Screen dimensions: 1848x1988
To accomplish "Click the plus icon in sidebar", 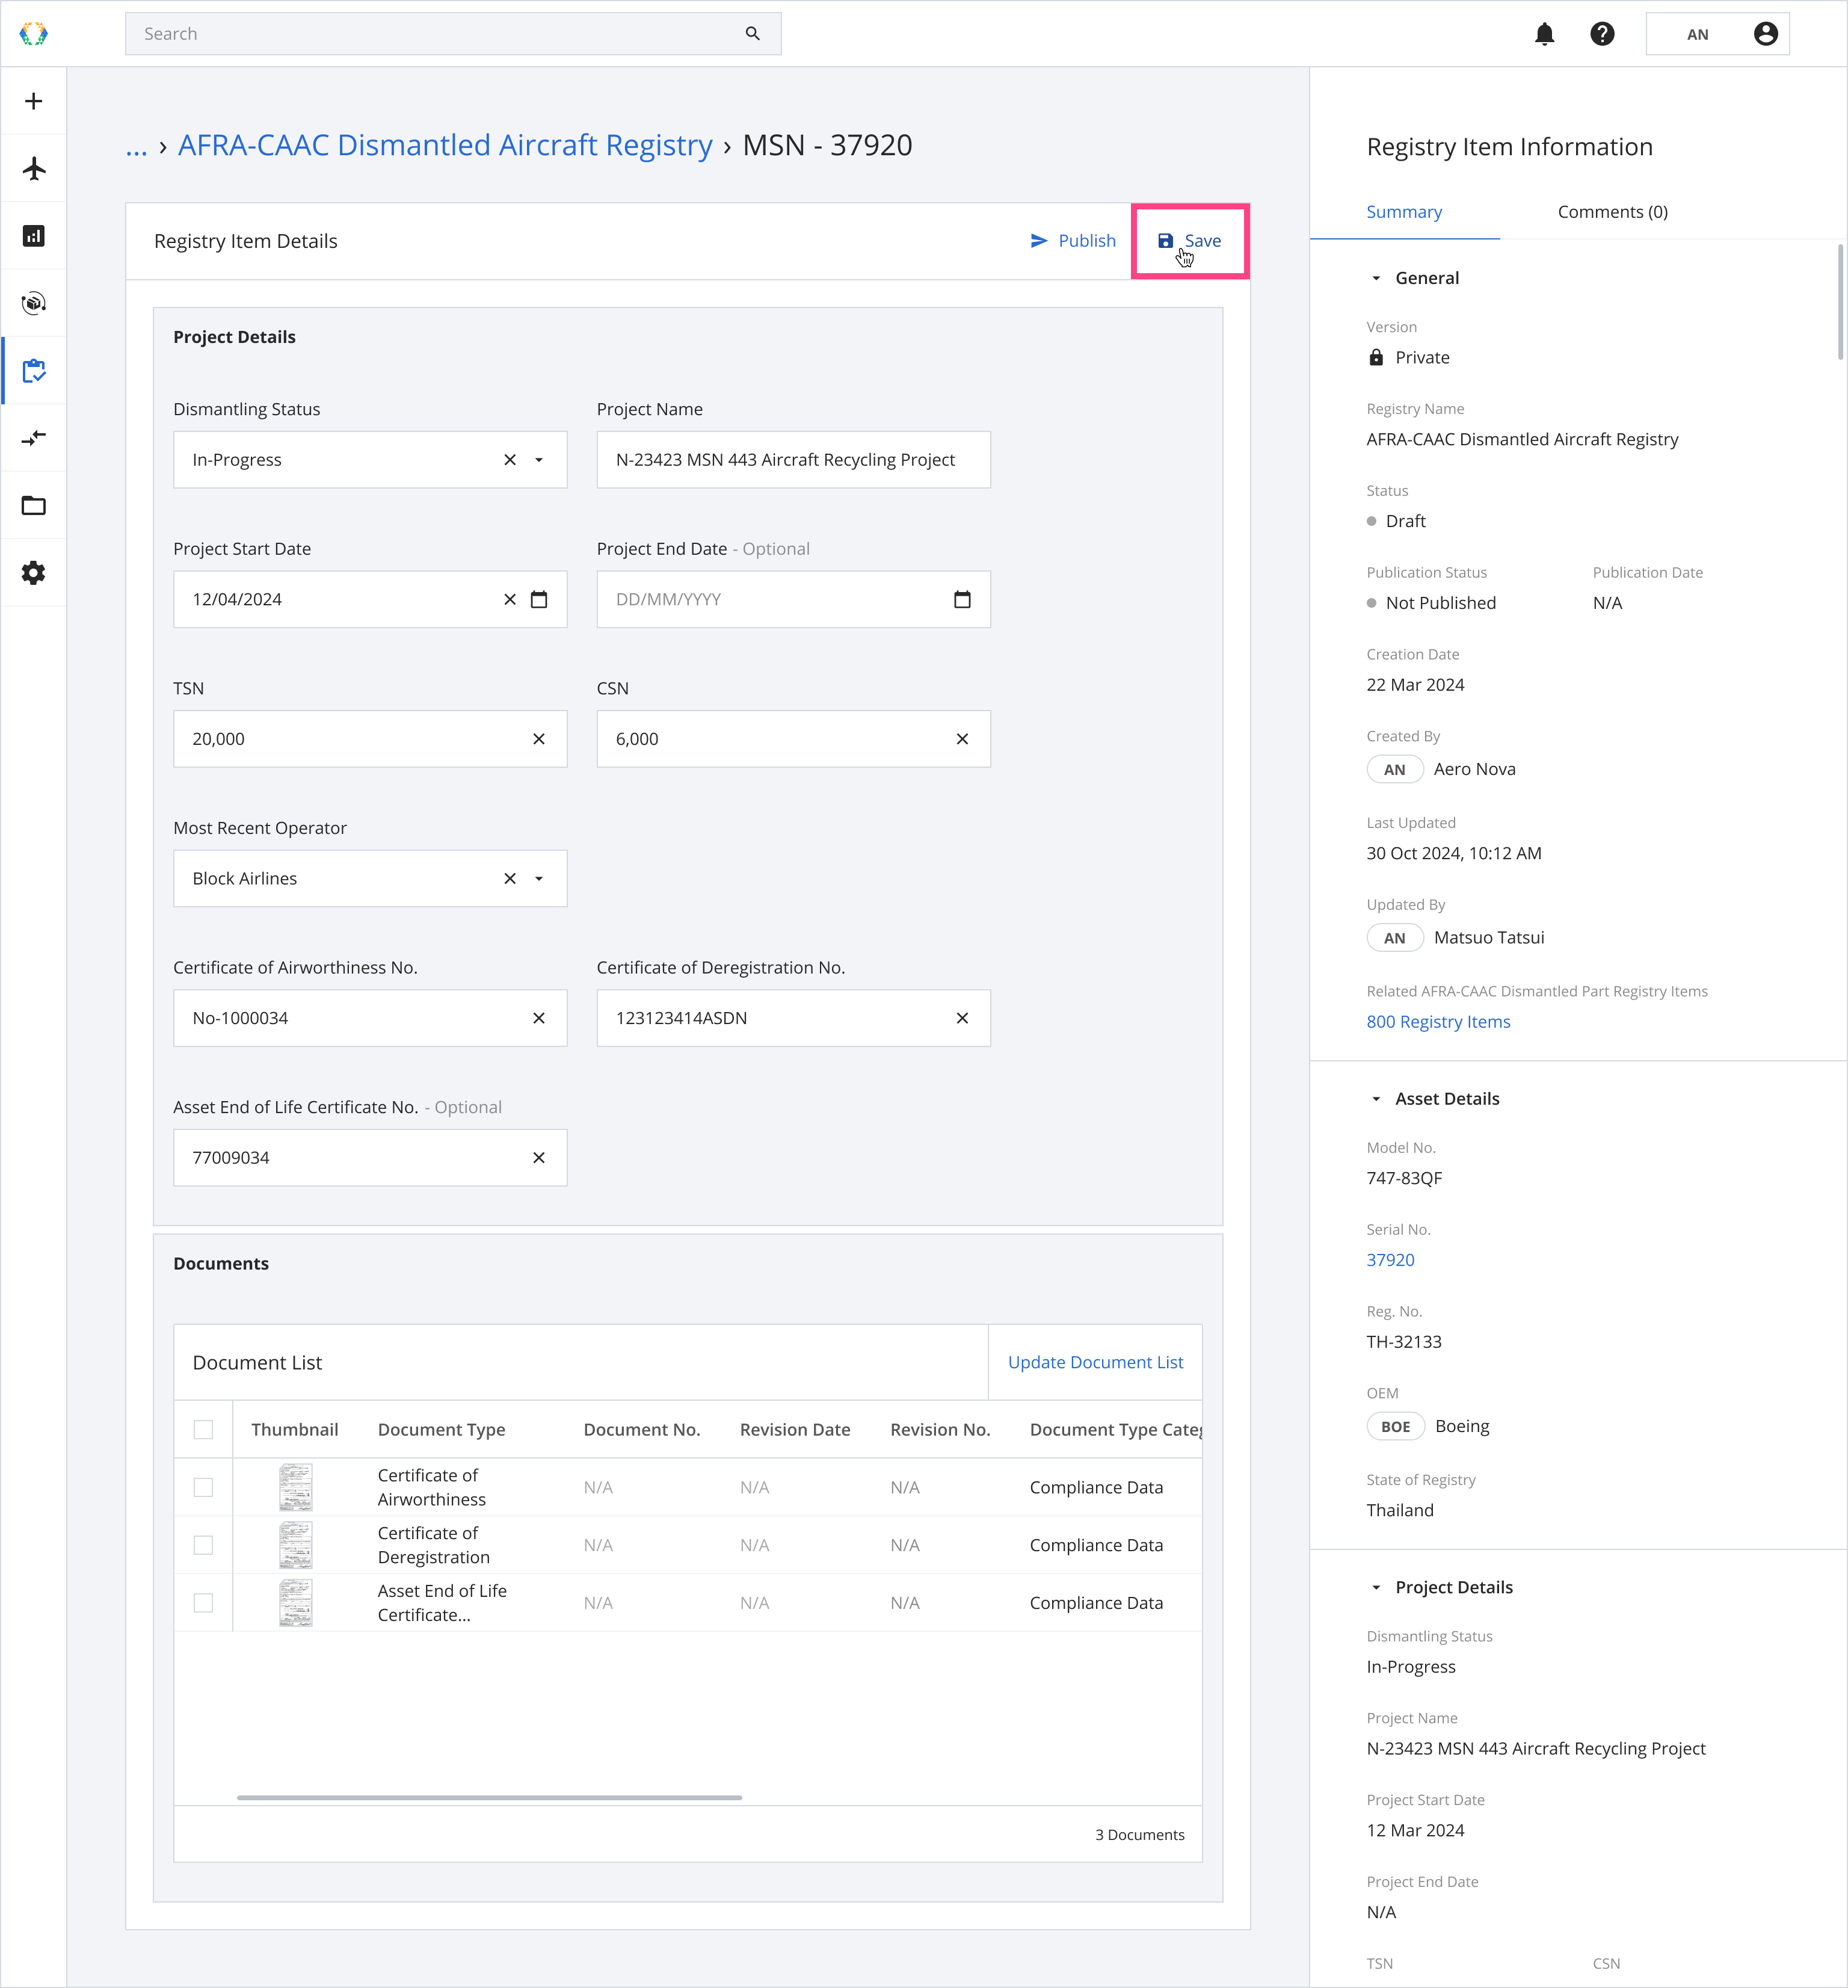I will pyautogui.click(x=34, y=101).
